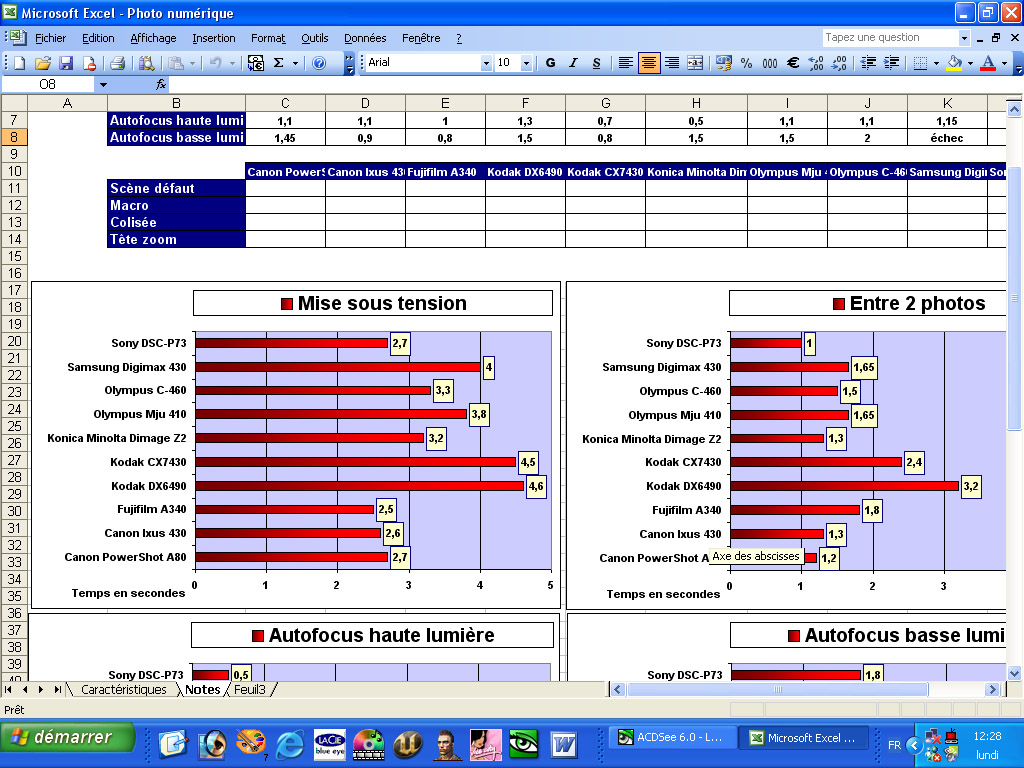Decrease the cell indent
This screenshot has height=768, width=1024.
coord(868,63)
